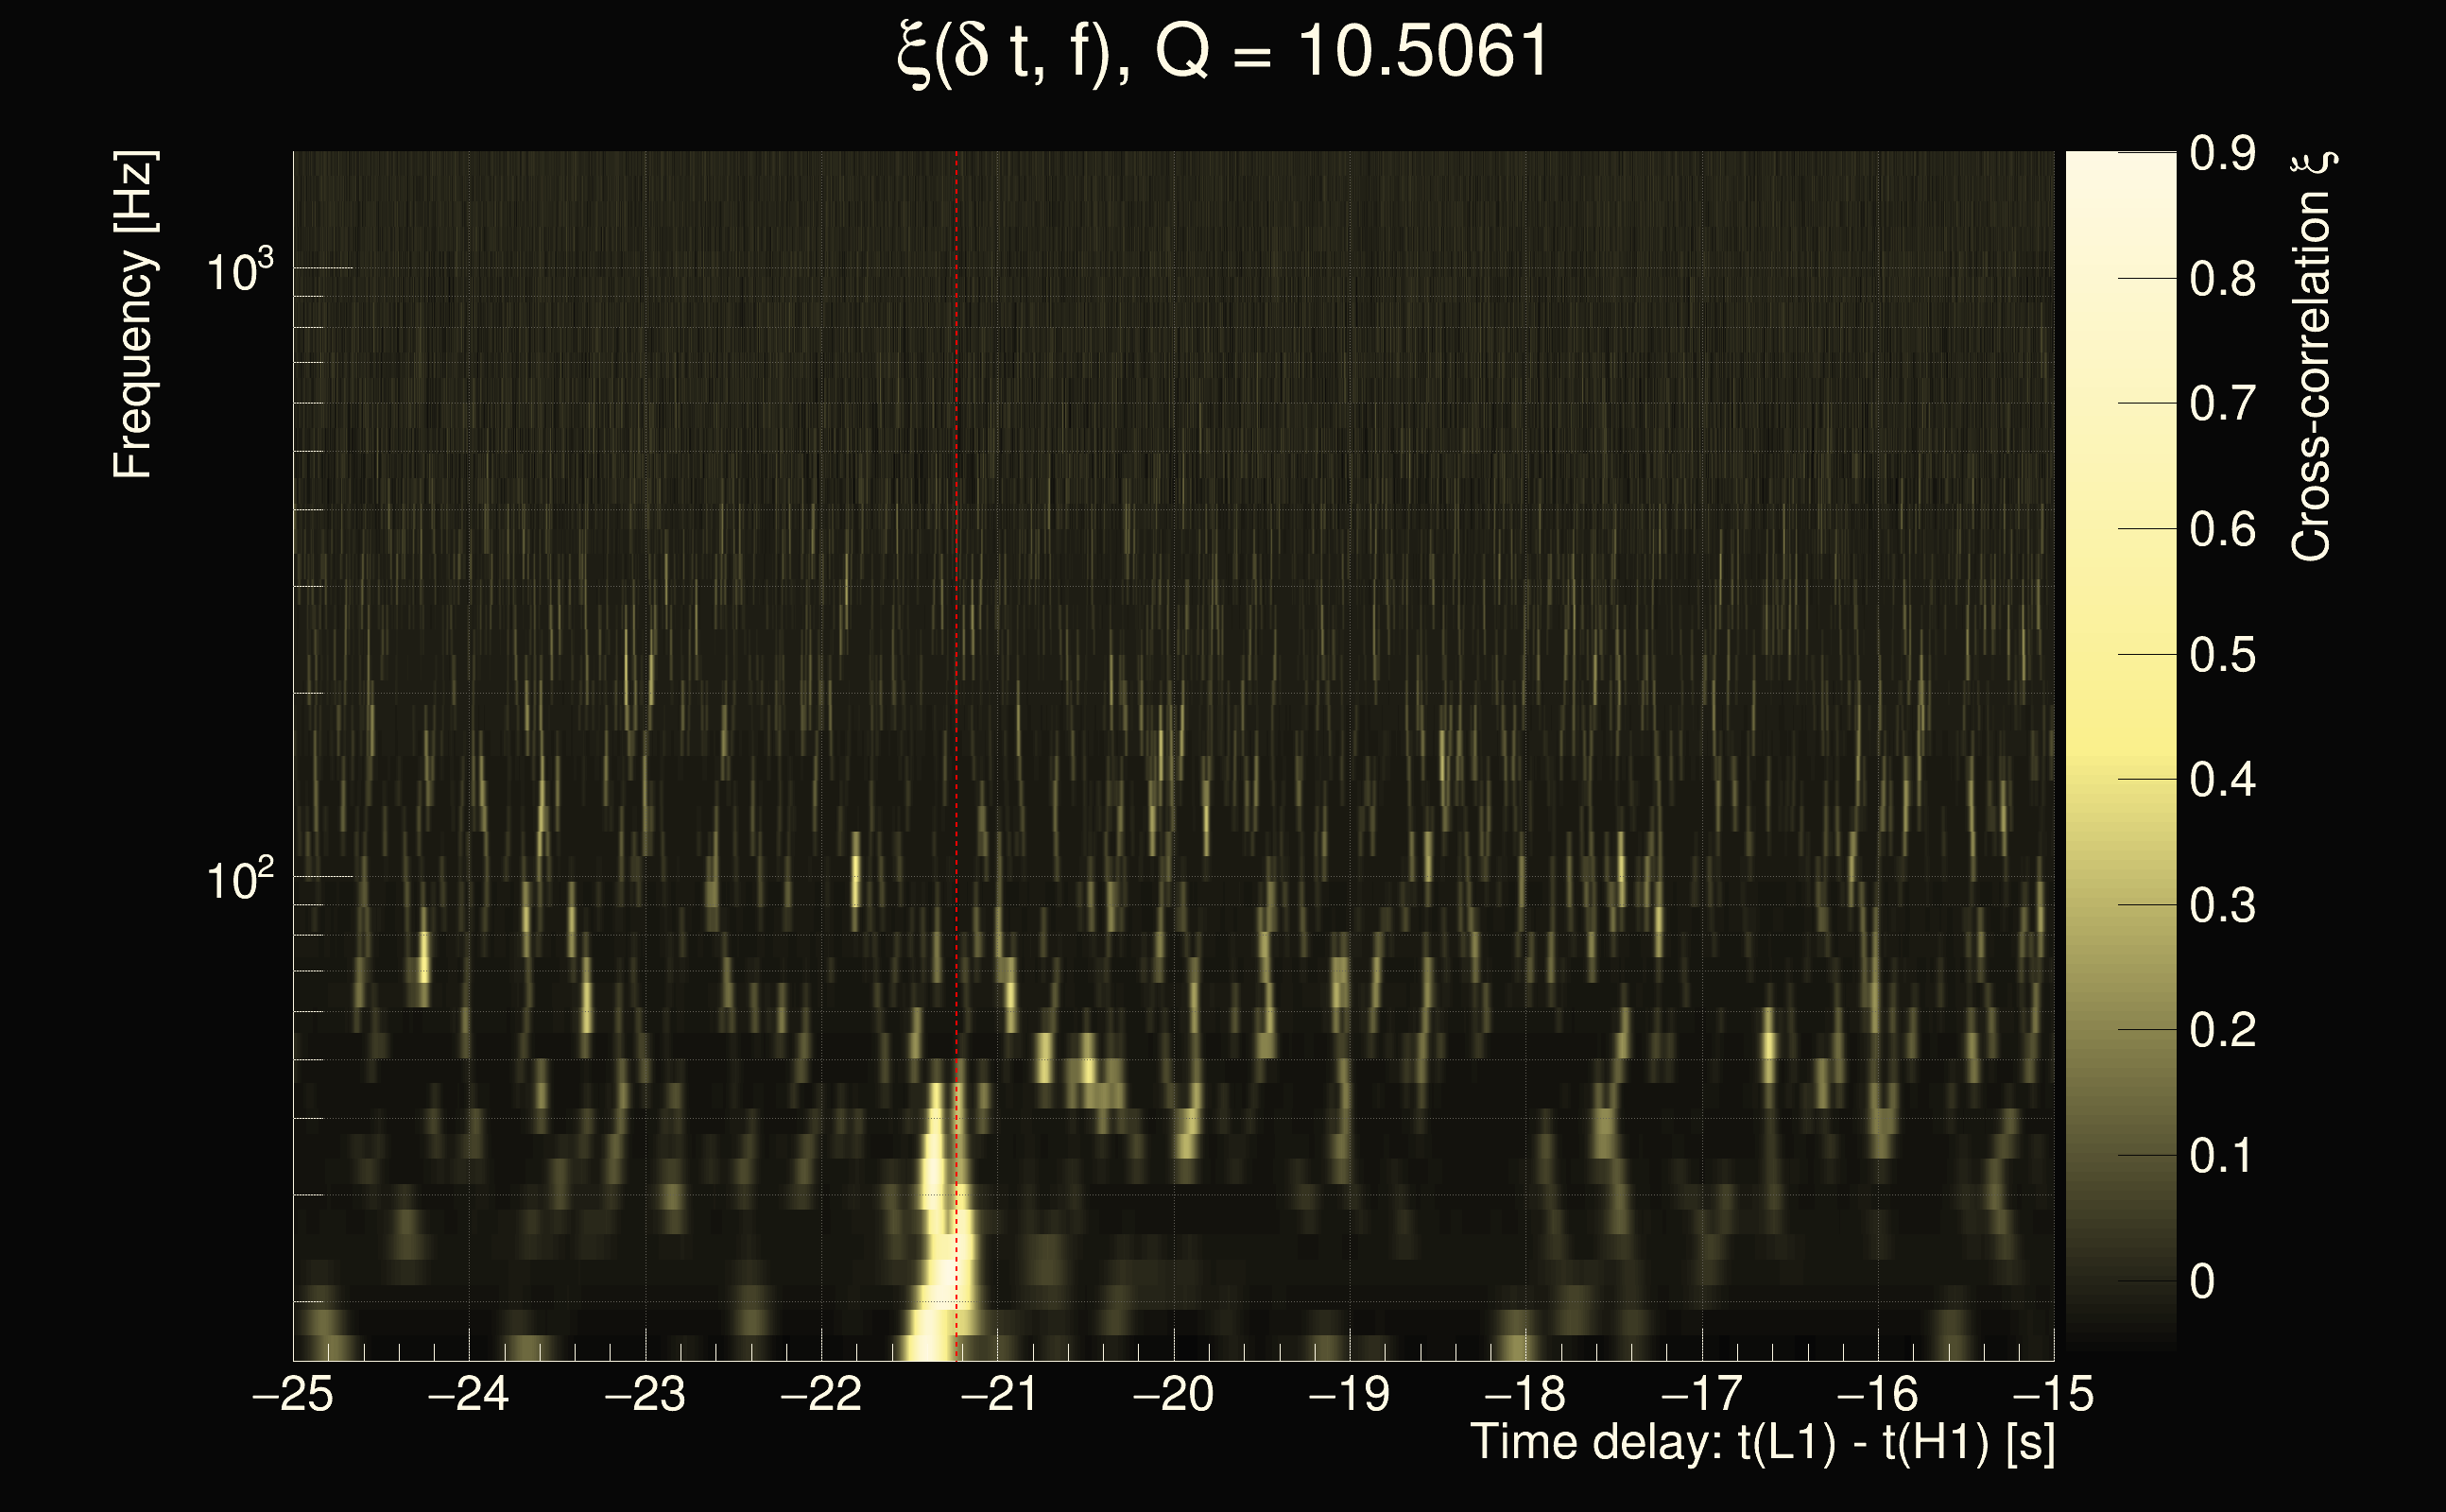
Task: Click the 0.5 tick label on colorbar
Action: (2222, 655)
